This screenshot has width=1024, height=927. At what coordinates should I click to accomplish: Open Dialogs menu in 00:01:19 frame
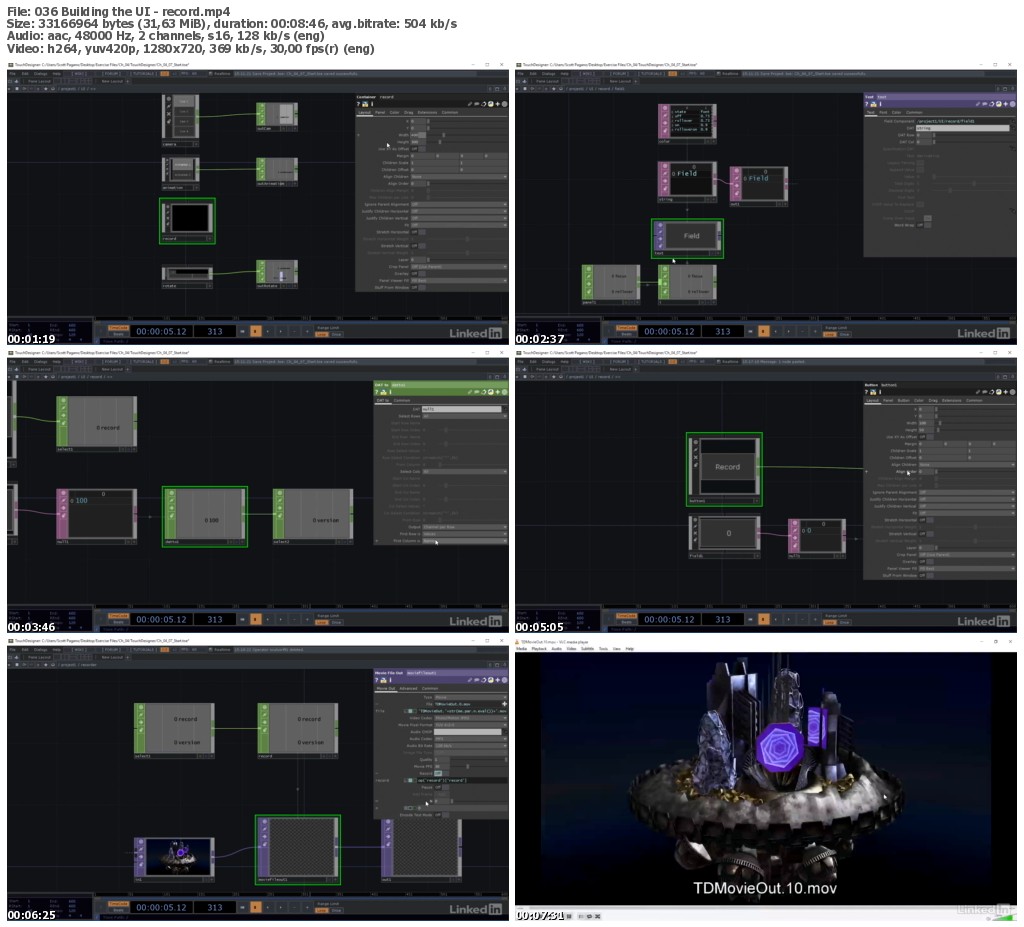pyautogui.click(x=40, y=74)
